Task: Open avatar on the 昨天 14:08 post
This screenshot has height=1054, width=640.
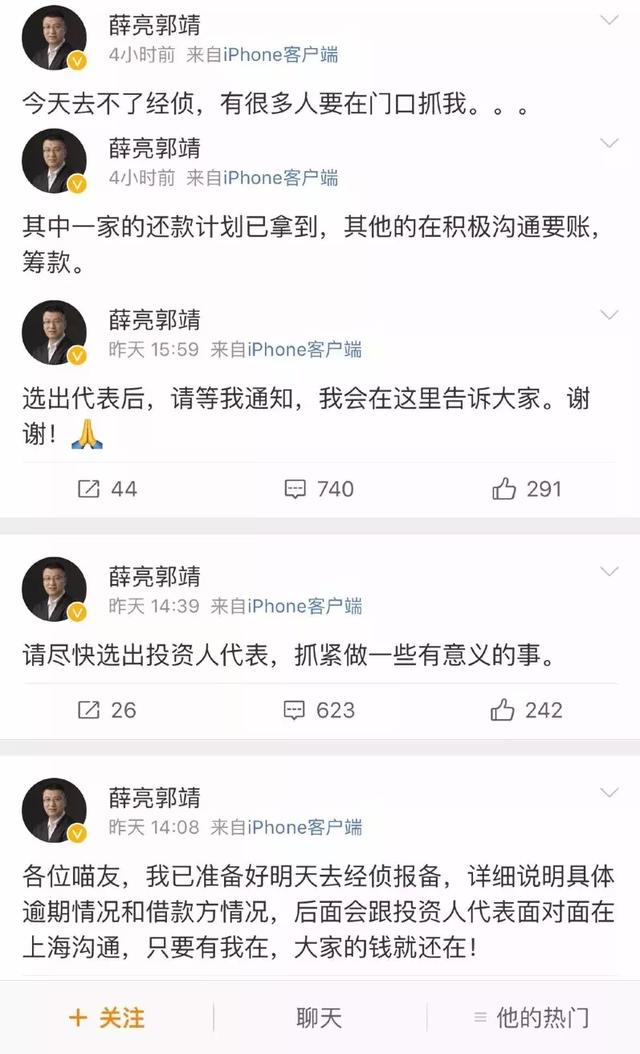Action: coord(54,811)
